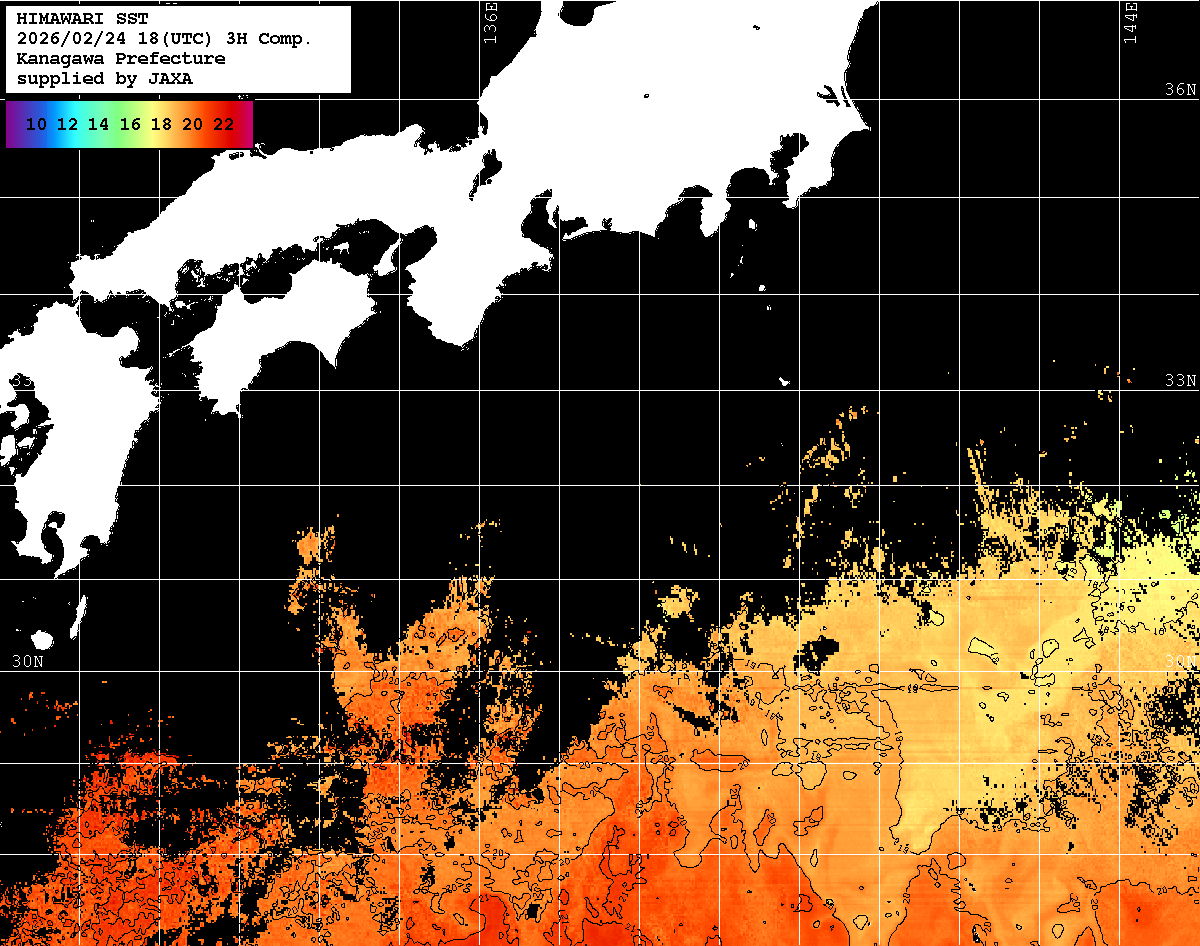Screen dimensions: 1200x946
Task: Click the 36N latitude label
Action: [1180, 90]
